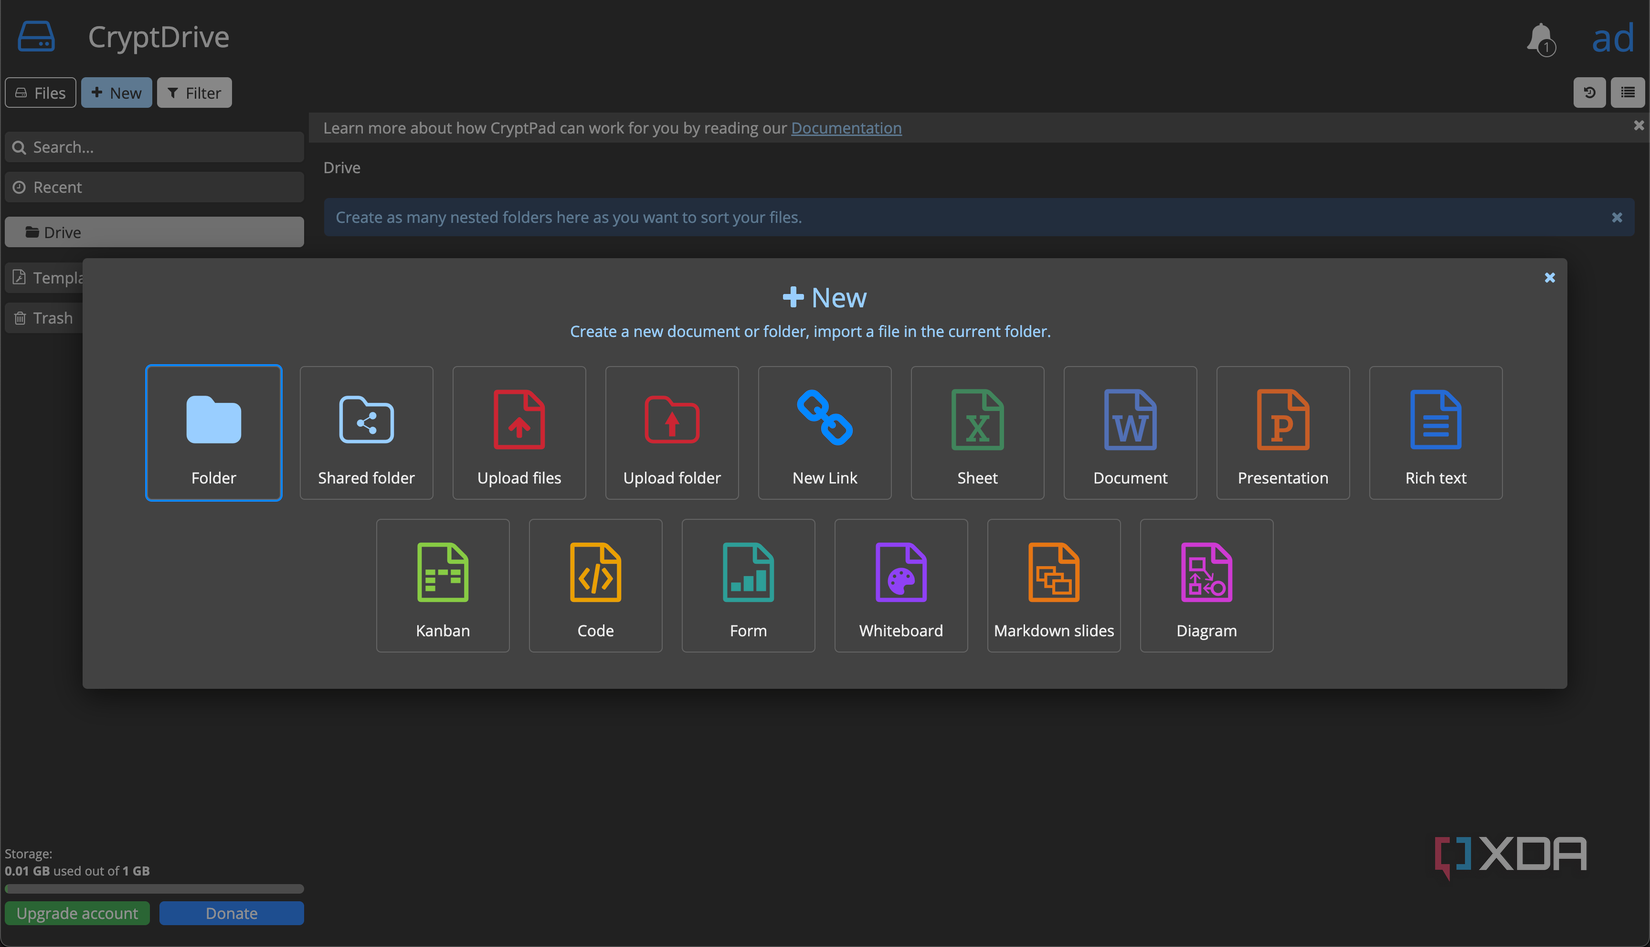Image resolution: width=1650 pixels, height=947 pixels.
Task: Select the Document icon
Action: [x=1130, y=432]
